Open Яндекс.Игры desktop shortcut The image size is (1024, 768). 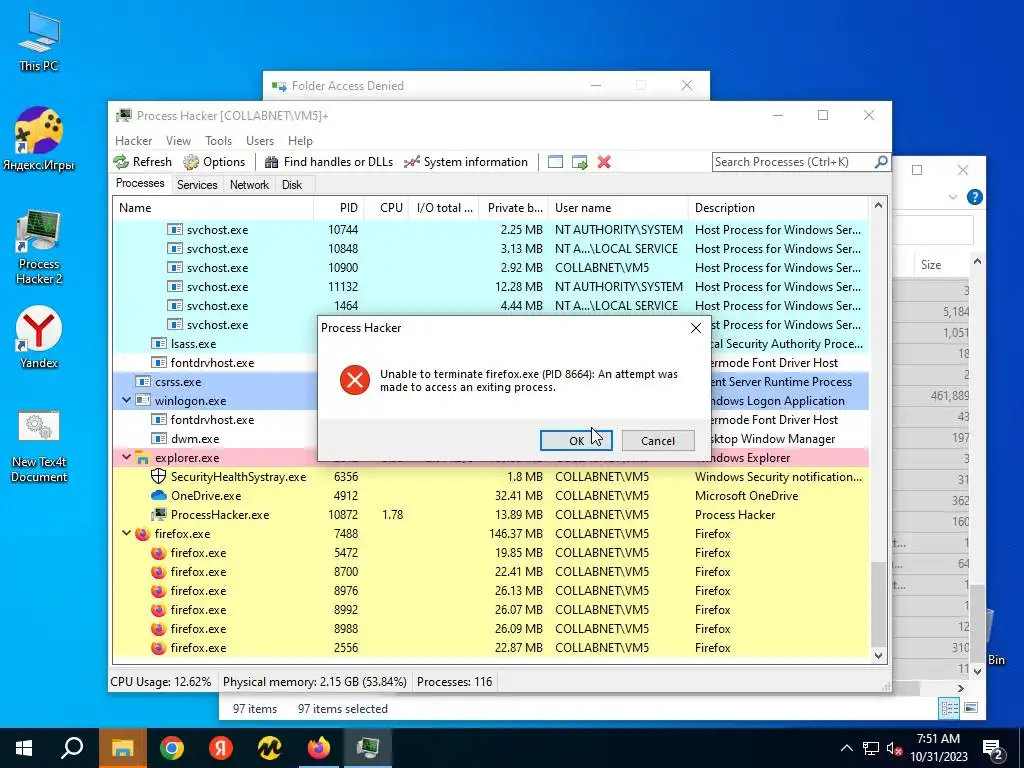(x=39, y=138)
